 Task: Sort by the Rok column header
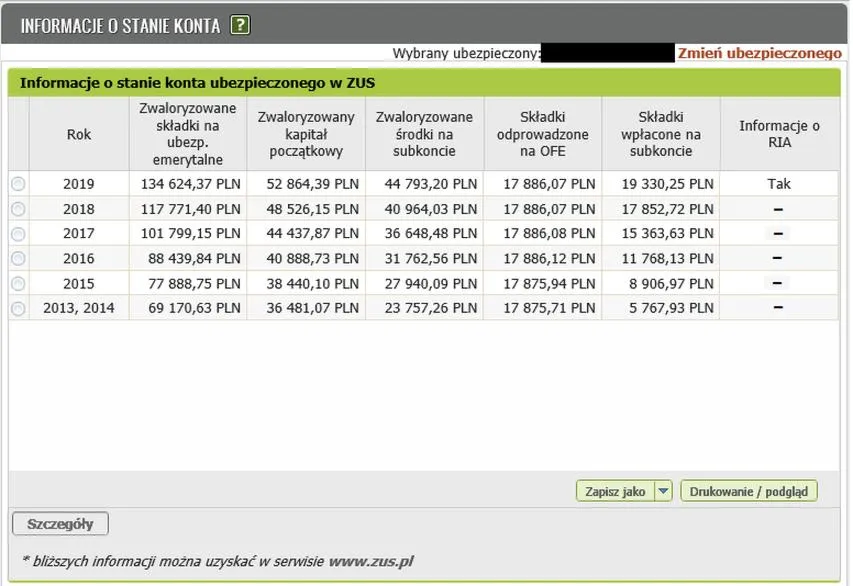tap(79, 134)
